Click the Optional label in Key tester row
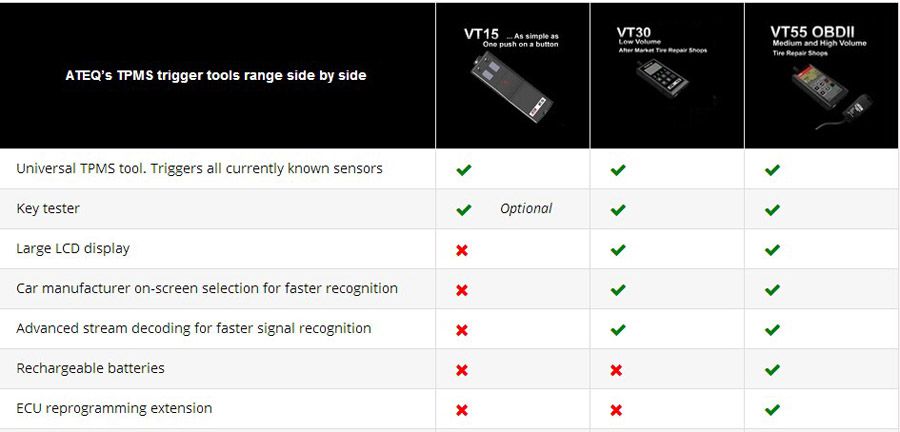The width and height of the screenshot is (900, 432). pos(526,209)
